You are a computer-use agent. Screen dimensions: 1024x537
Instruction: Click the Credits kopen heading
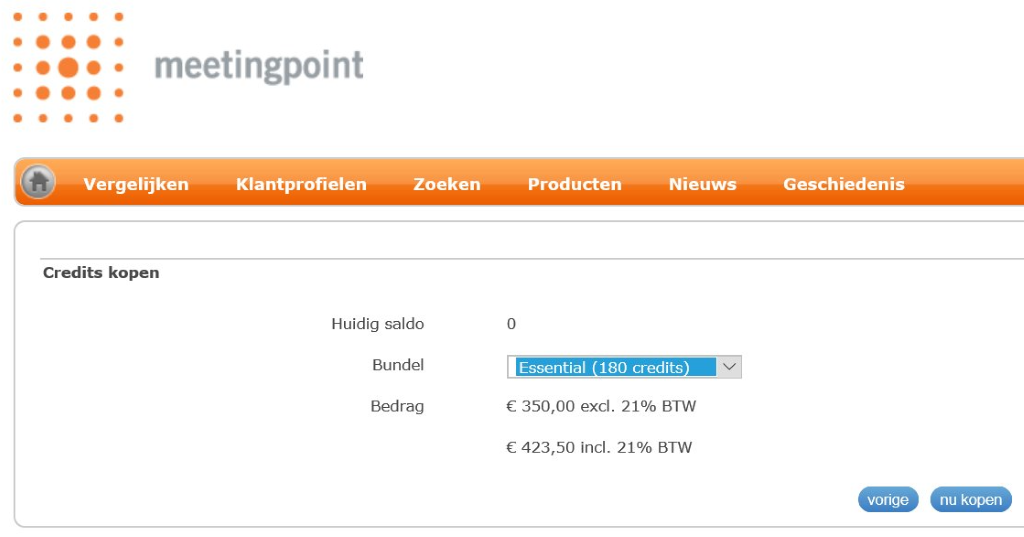pyautogui.click(x=101, y=272)
